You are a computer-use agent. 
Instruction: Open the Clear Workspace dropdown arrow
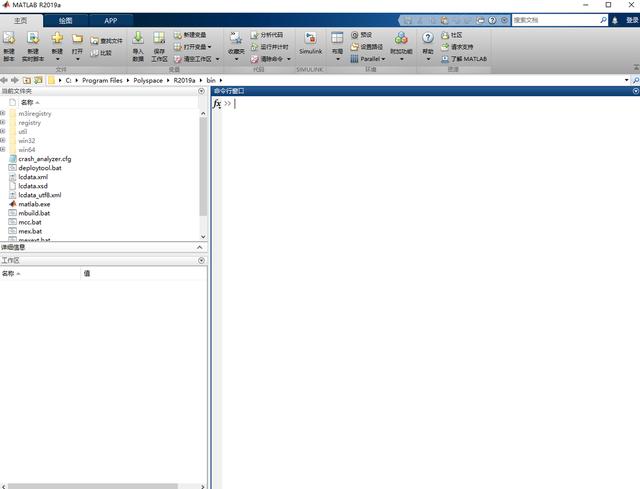click(x=218, y=59)
